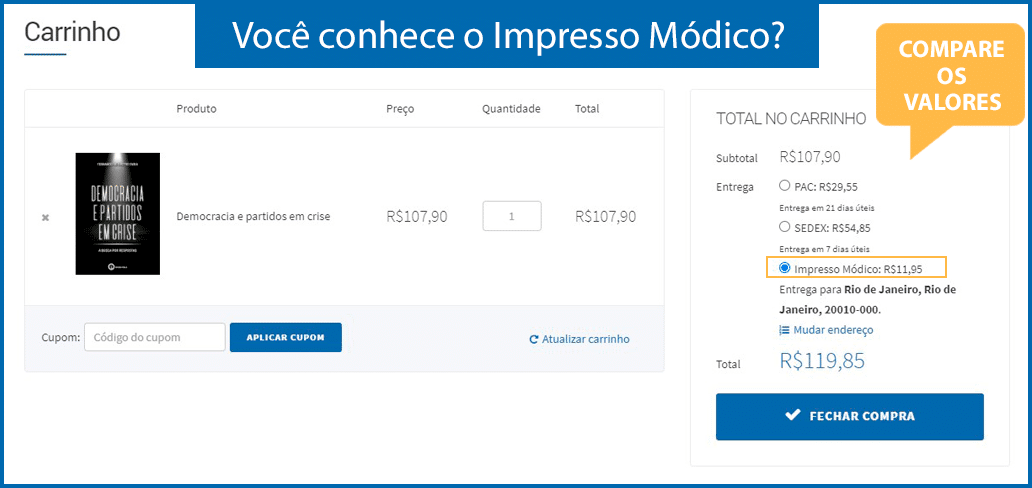Screen dimensions: 1032x488
Task: Click the APLICAR CUPOM button
Action: tap(286, 337)
